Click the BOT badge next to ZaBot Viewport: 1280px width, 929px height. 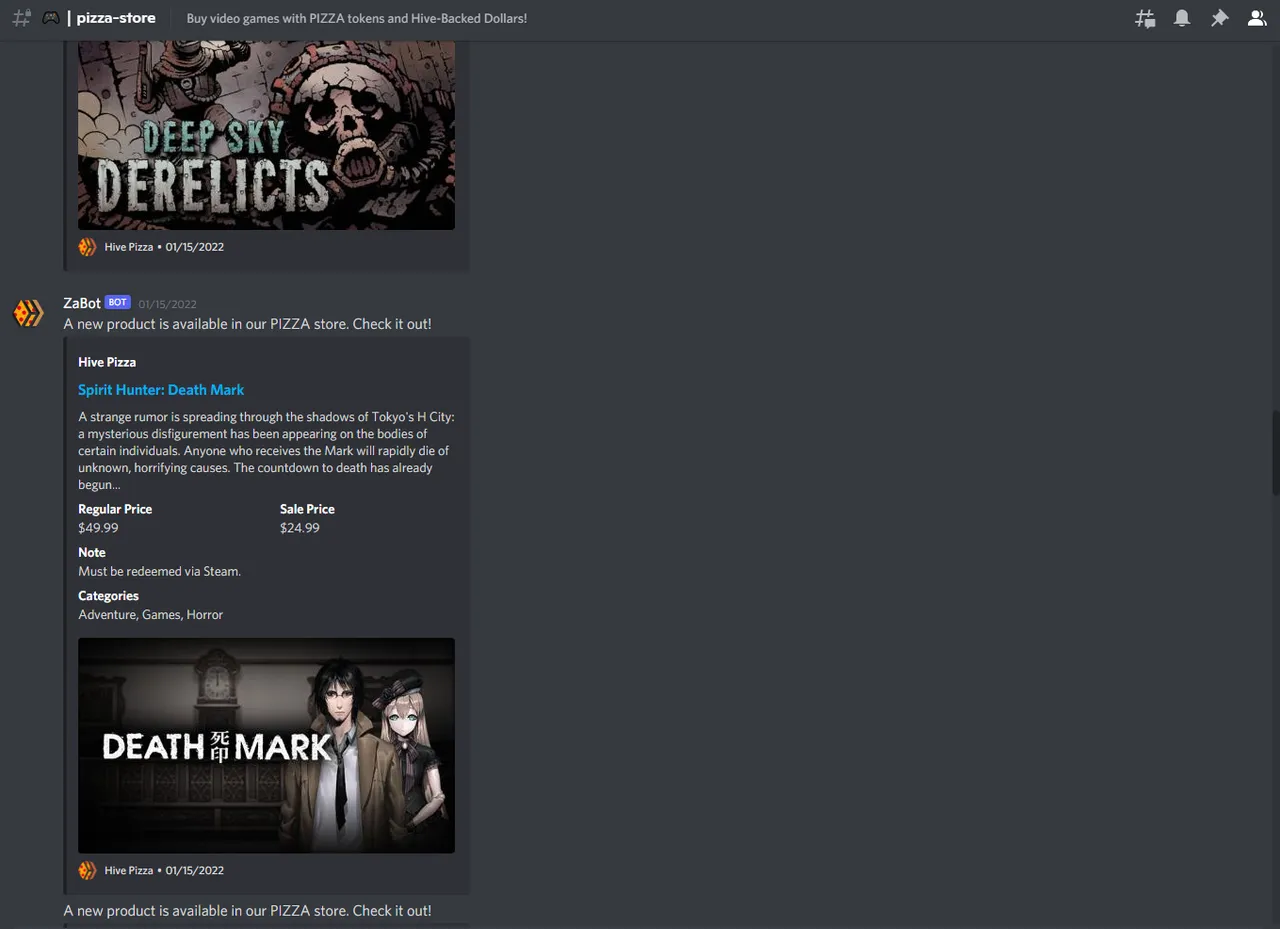point(118,303)
